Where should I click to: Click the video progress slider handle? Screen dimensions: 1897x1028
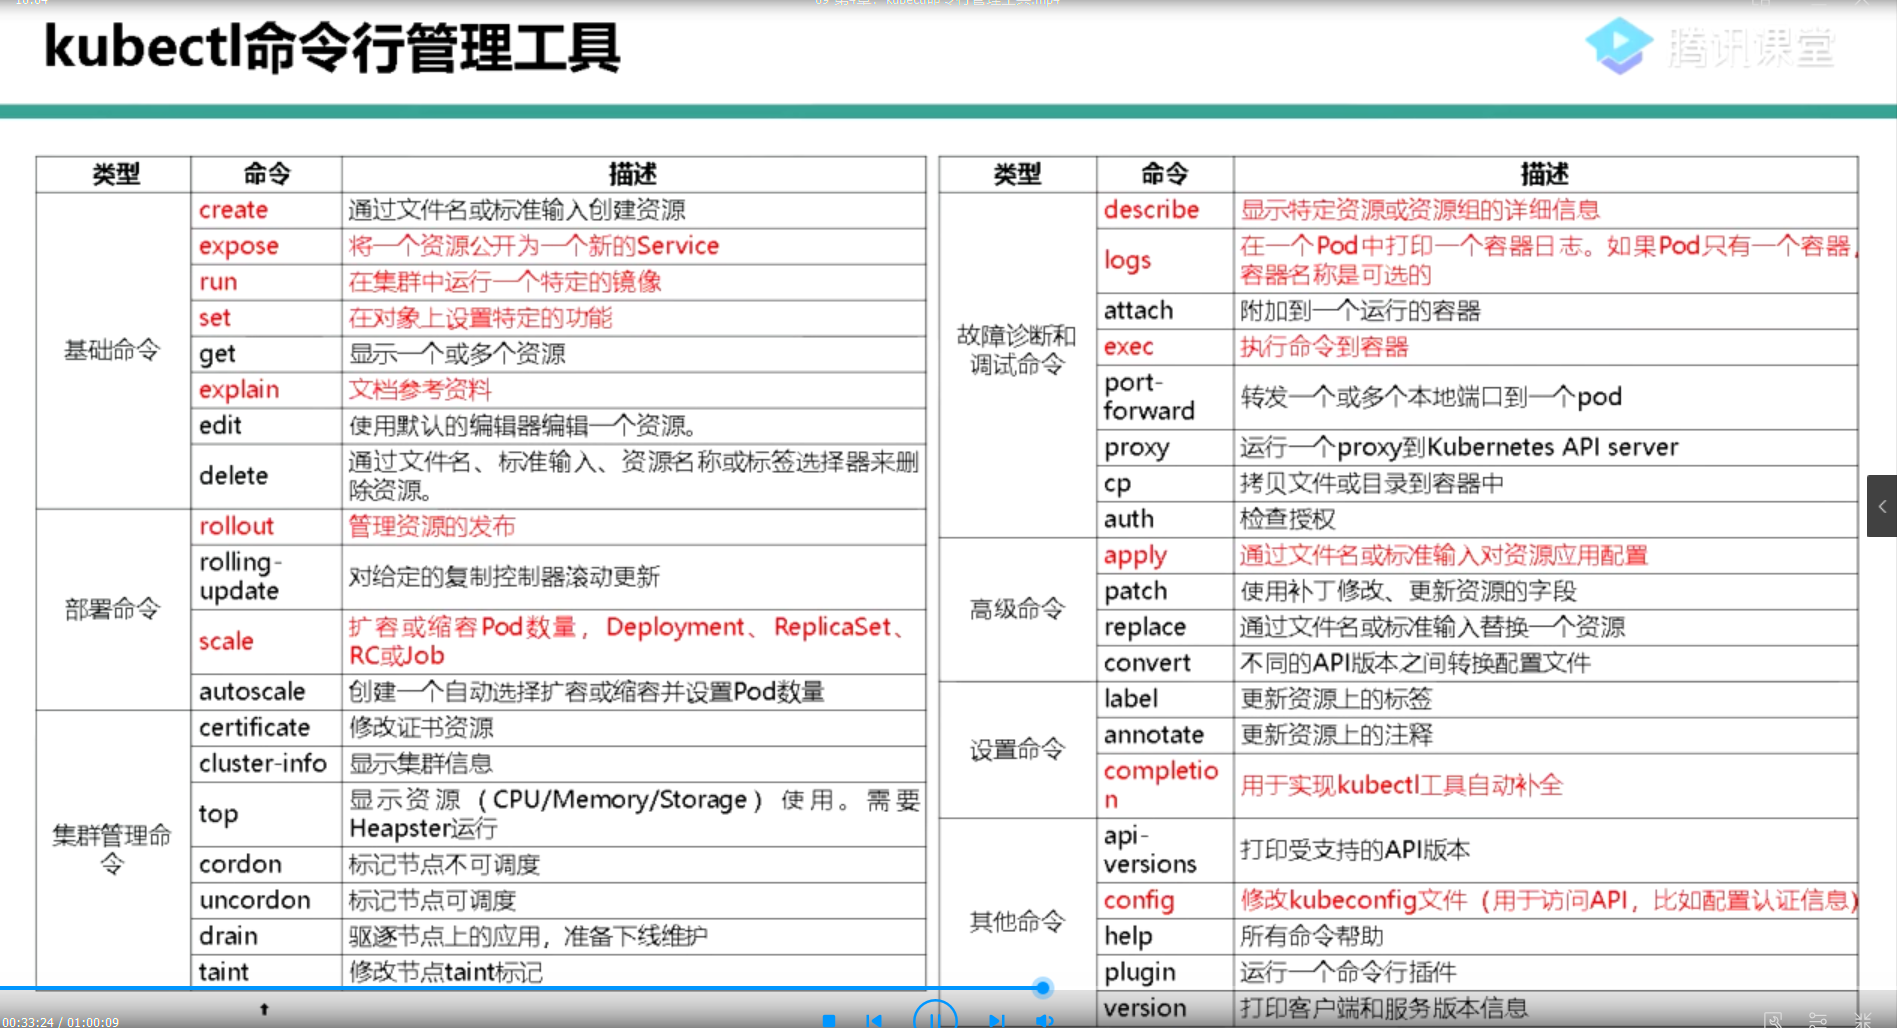tap(1043, 988)
